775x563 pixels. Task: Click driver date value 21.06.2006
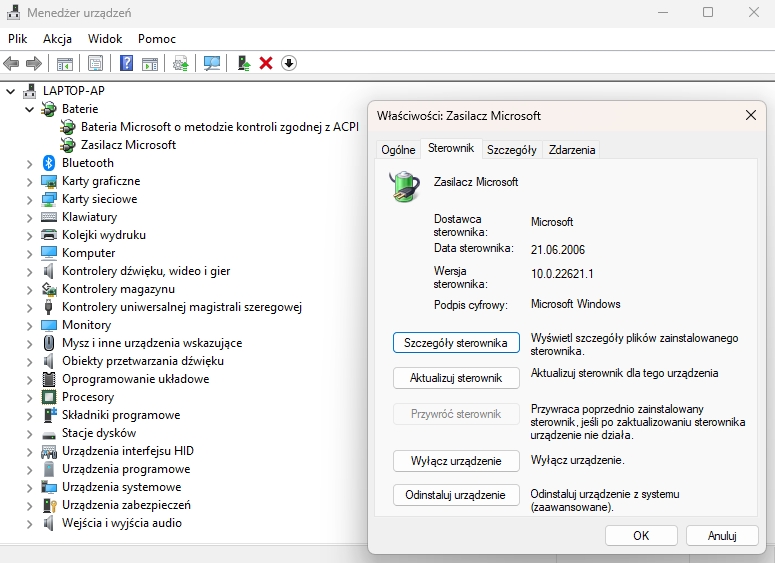pyautogui.click(x=558, y=250)
